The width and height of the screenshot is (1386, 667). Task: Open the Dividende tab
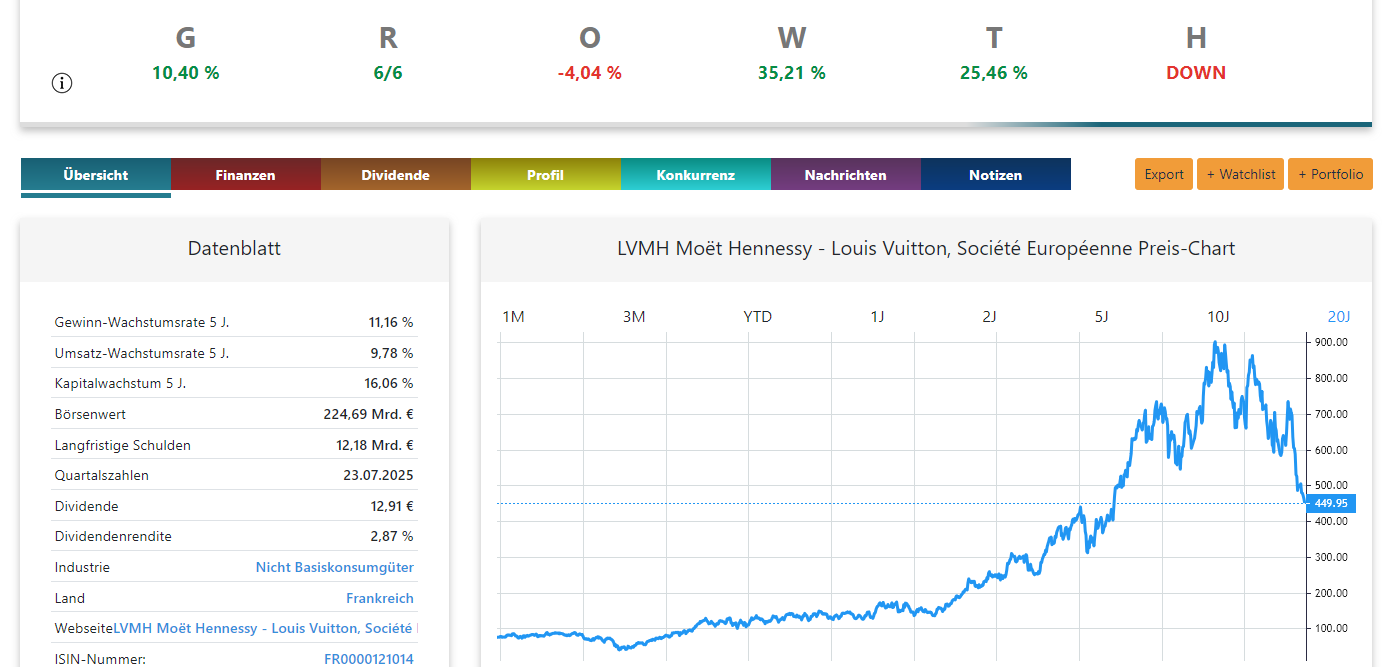(x=396, y=175)
